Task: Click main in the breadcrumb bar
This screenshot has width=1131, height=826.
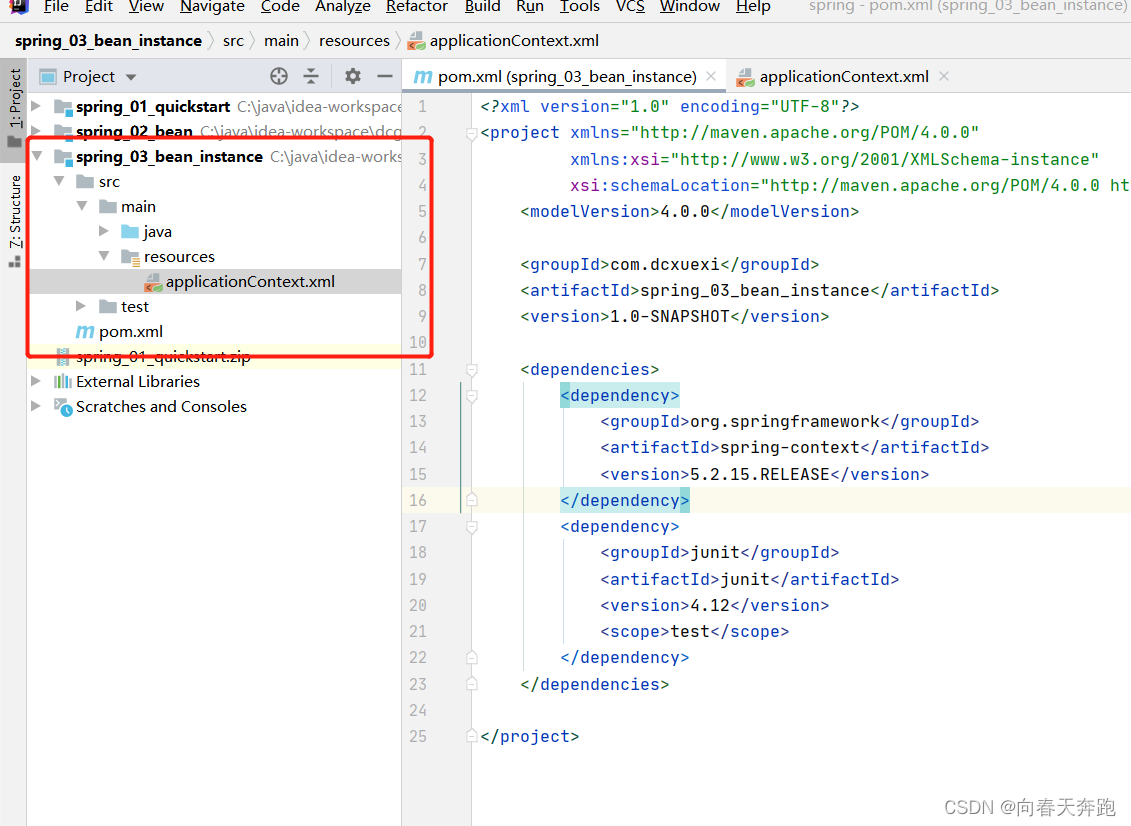Action: point(281,41)
